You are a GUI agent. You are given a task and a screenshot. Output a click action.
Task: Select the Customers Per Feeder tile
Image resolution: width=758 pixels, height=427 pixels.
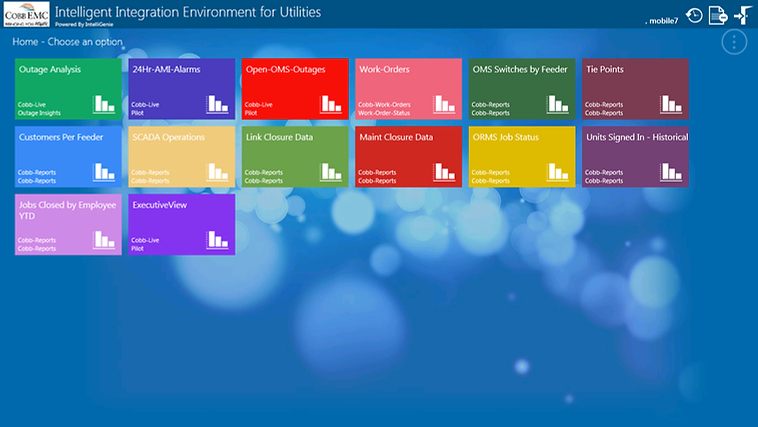point(67,156)
